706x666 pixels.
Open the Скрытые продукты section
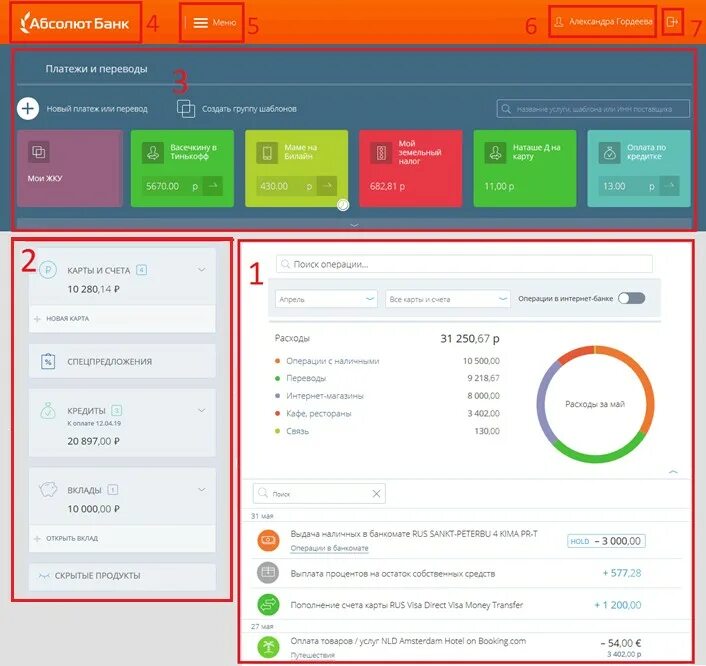(x=122, y=576)
